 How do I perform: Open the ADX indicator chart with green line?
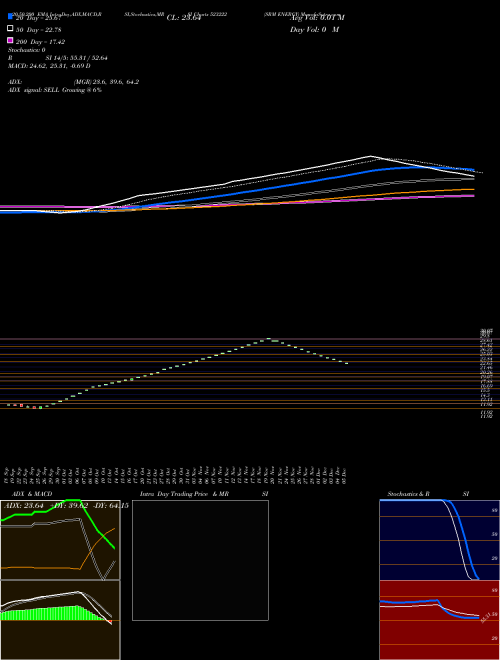click(60, 540)
